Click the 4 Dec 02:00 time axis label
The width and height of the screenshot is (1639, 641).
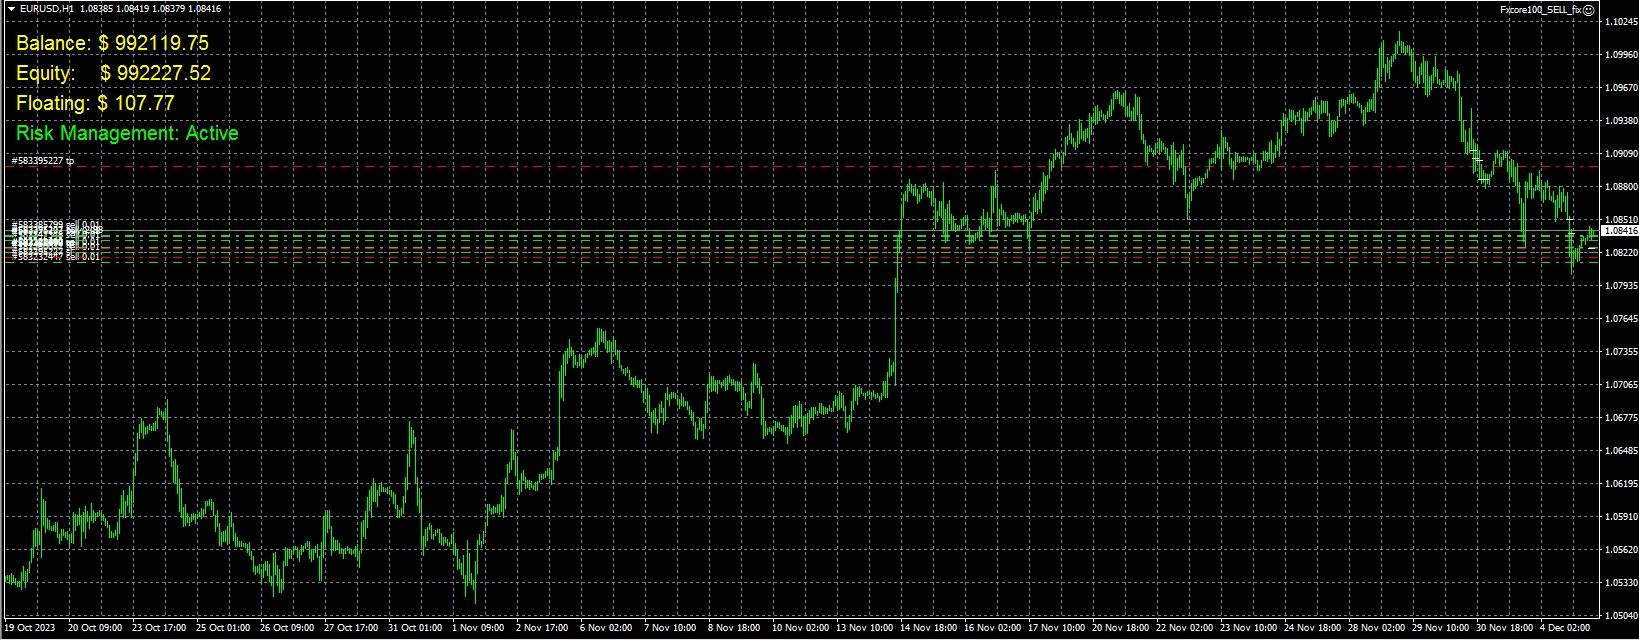1565,628
